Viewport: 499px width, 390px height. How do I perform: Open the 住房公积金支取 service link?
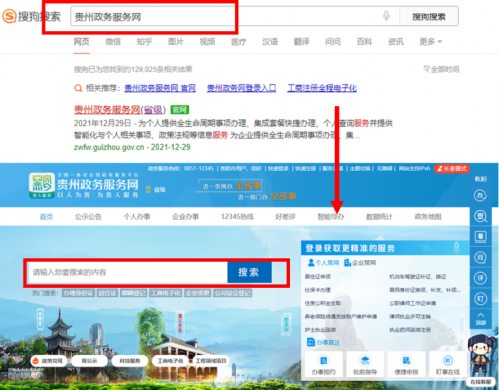[x=323, y=303]
